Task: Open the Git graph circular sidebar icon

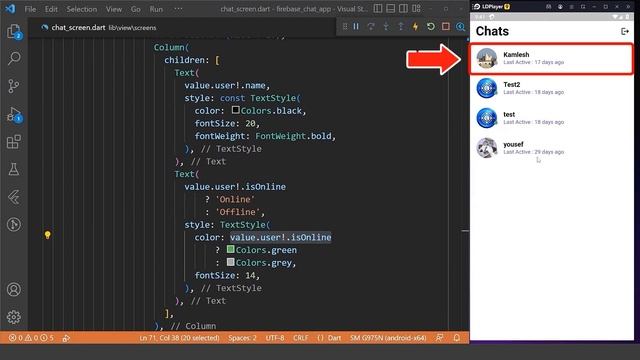Action: [x=13, y=224]
